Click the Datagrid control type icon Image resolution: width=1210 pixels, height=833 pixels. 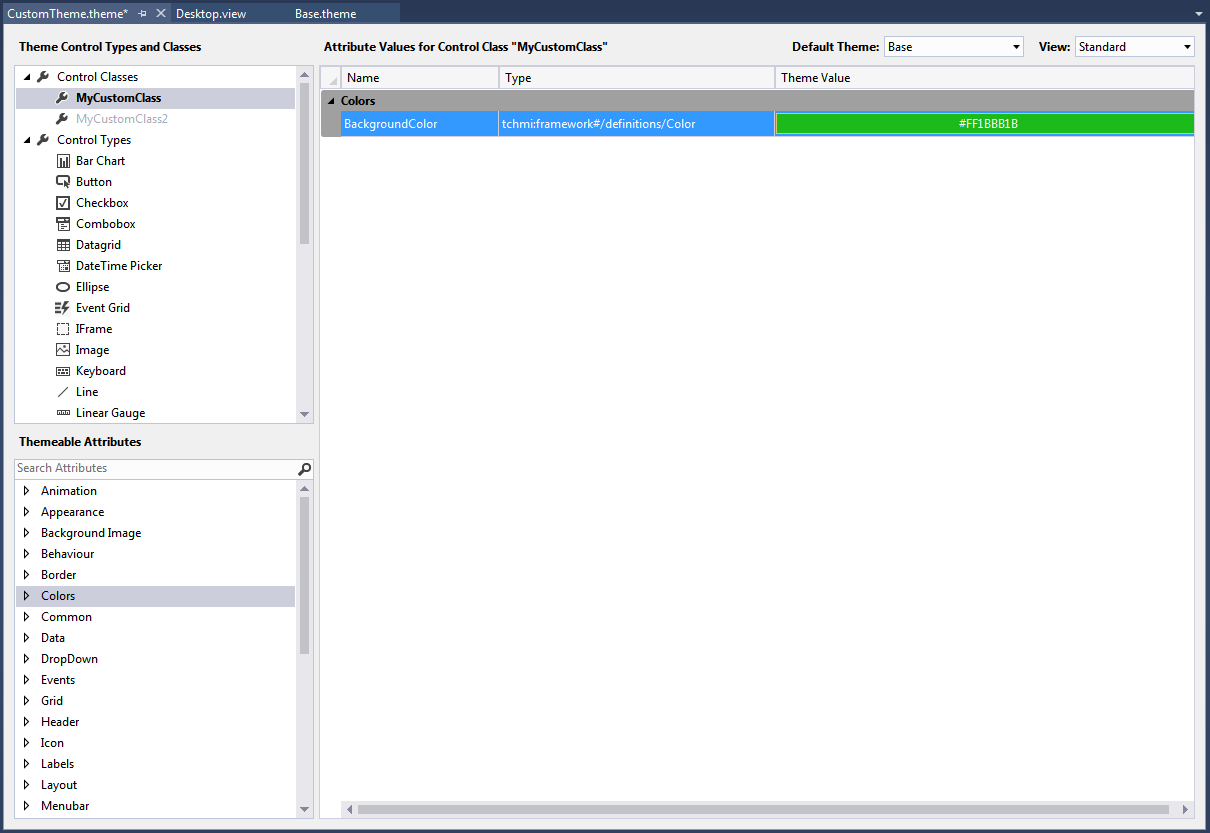tap(63, 245)
